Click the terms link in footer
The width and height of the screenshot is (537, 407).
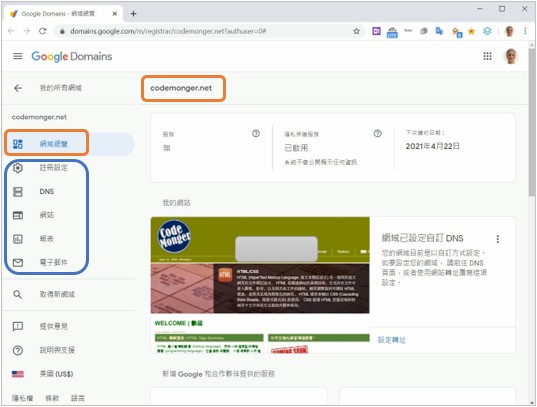(x=52, y=398)
